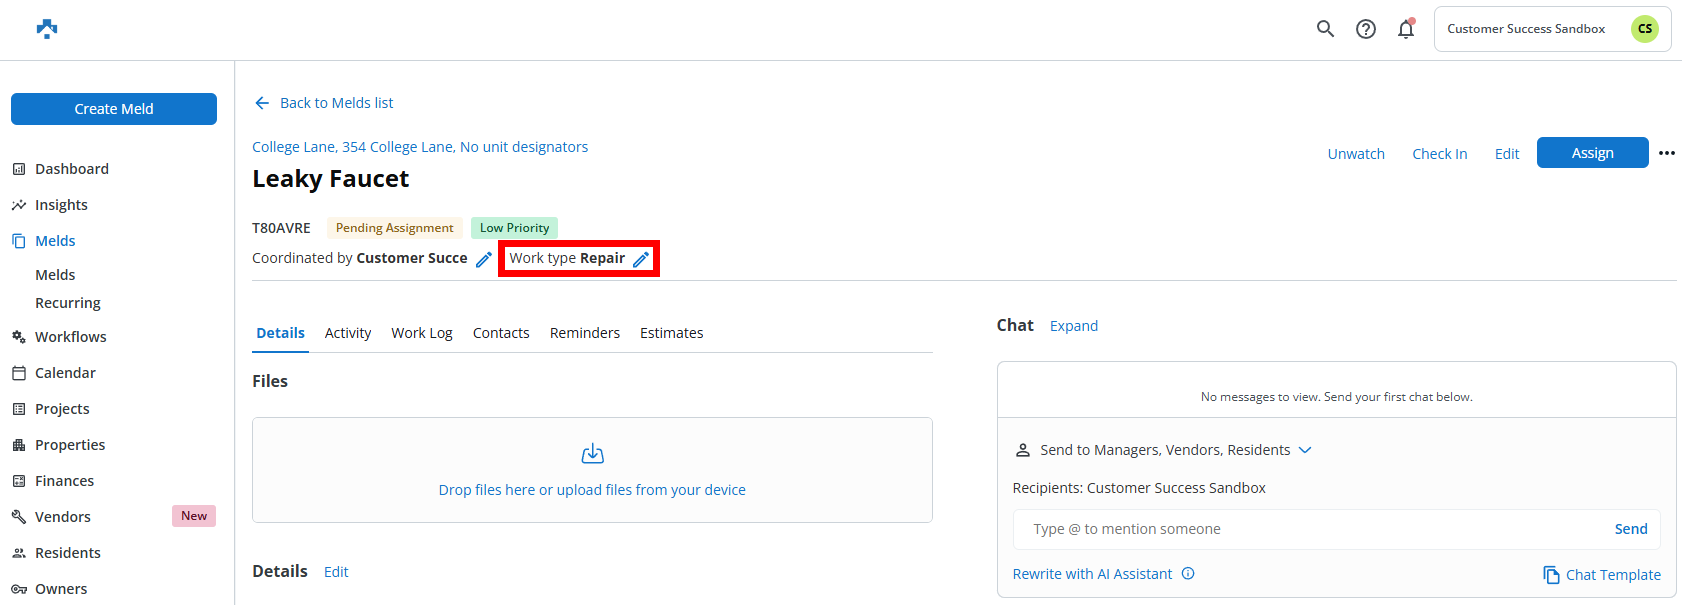Open the help question mark icon
This screenshot has height=605, width=1682.
pos(1365,29)
